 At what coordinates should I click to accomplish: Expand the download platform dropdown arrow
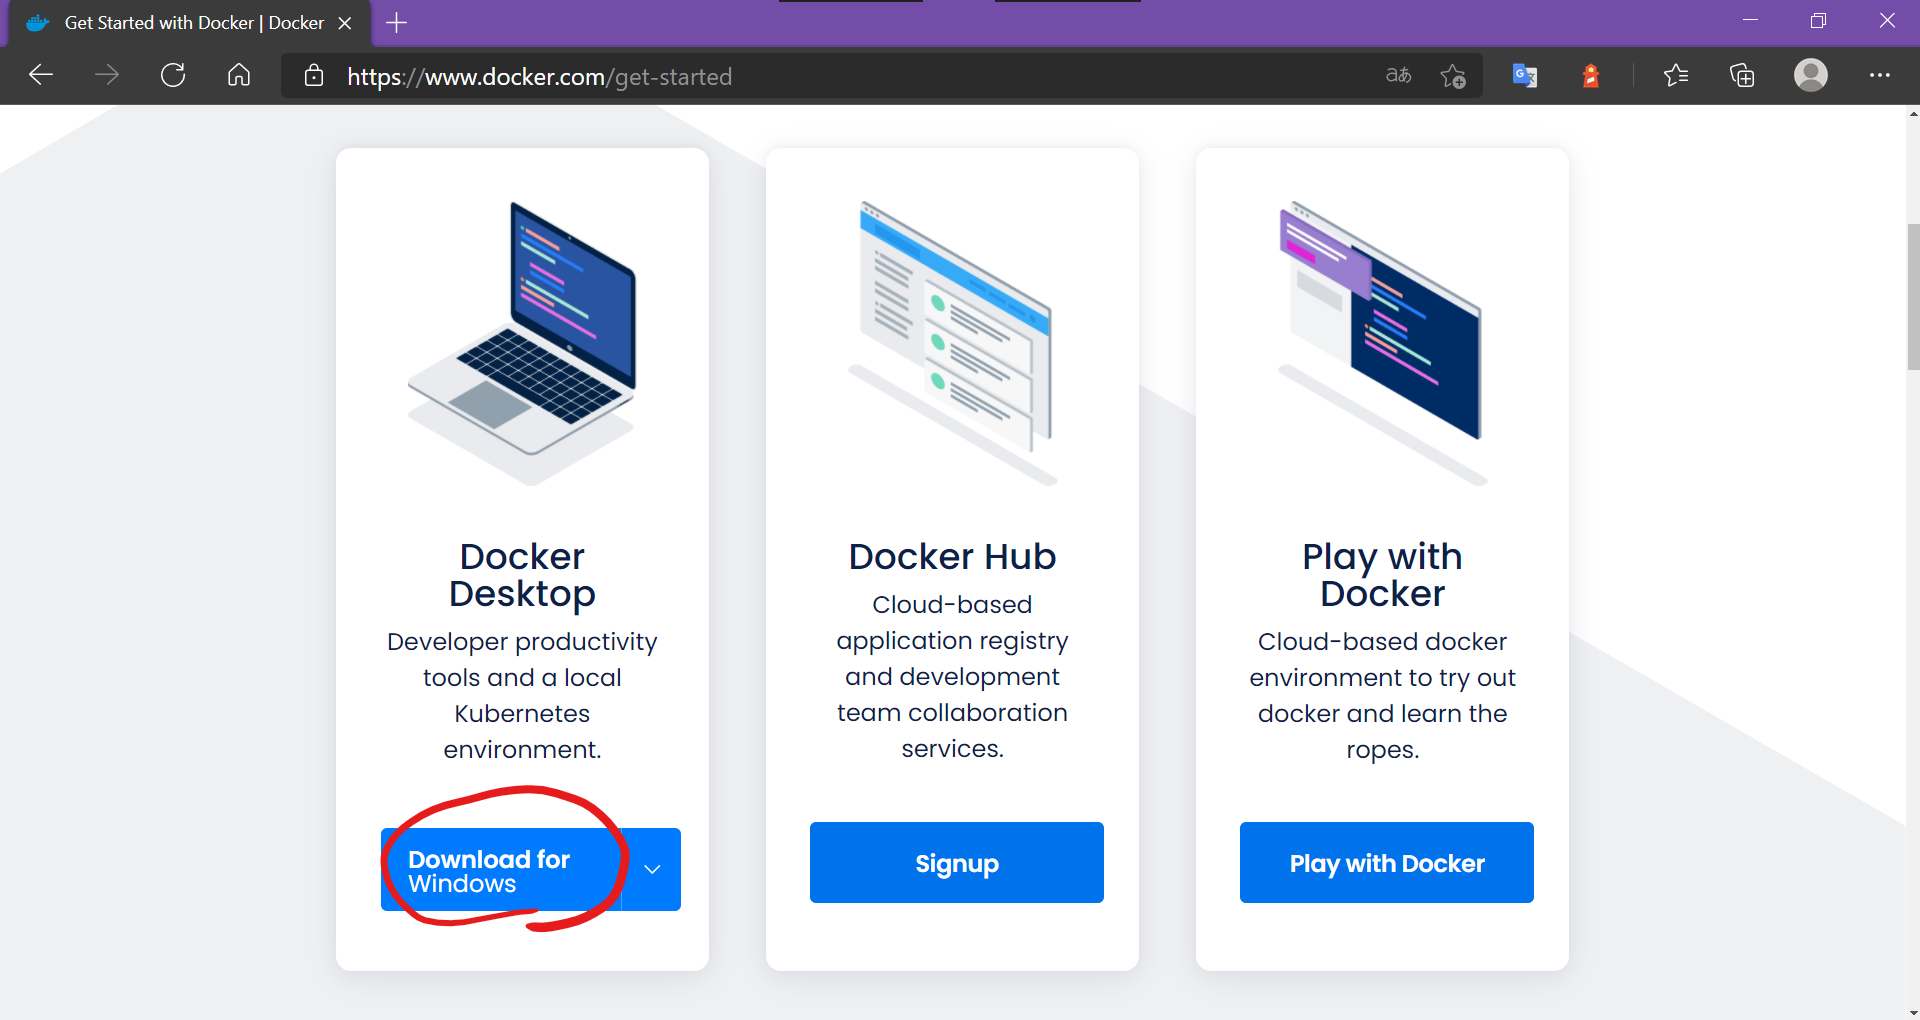pos(652,870)
